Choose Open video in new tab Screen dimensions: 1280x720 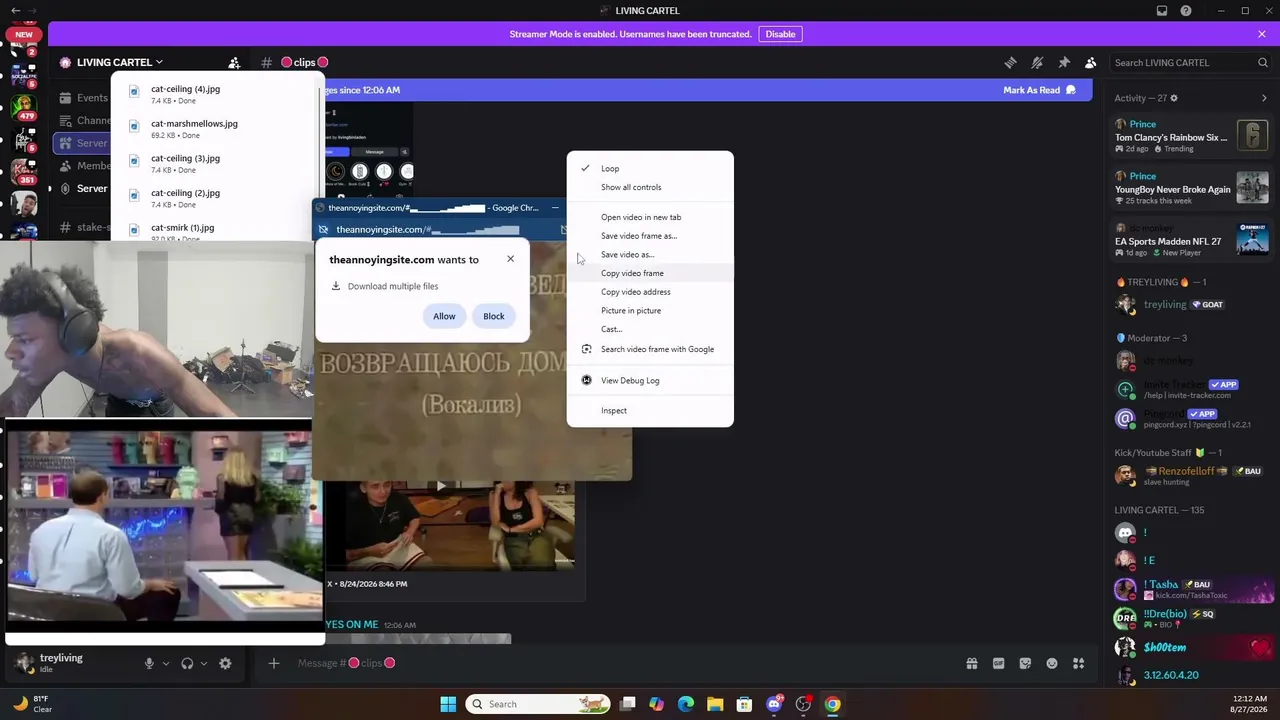[650, 217]
